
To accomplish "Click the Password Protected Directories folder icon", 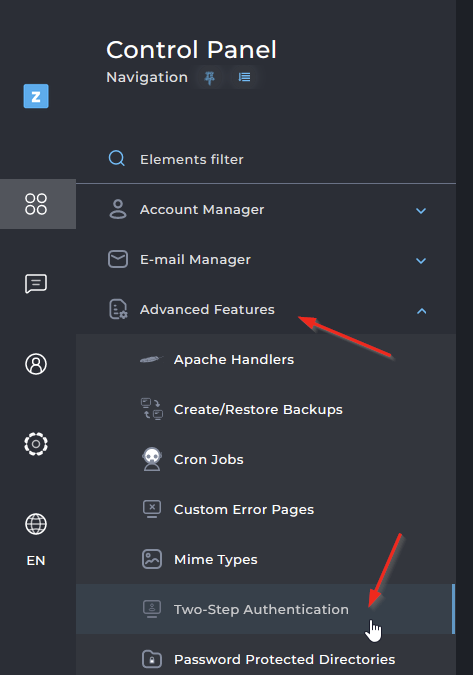I will click(x=152, y=659).
